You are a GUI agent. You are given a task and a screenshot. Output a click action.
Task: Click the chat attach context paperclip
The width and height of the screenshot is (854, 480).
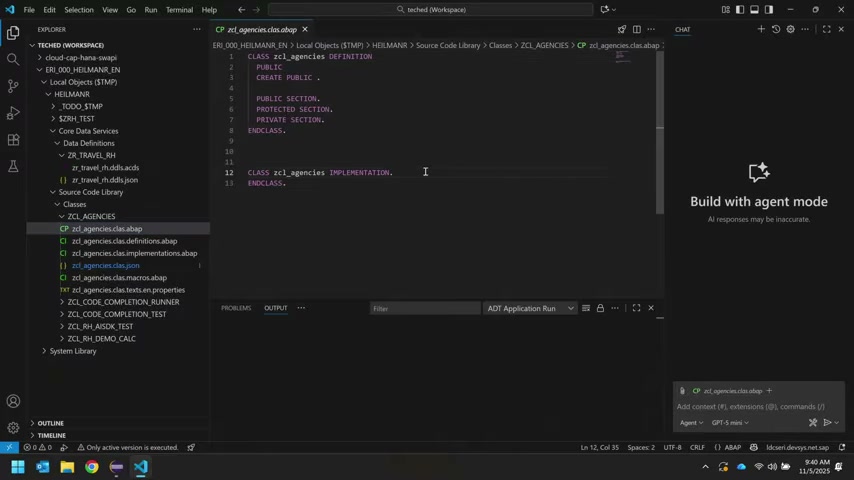682,391
